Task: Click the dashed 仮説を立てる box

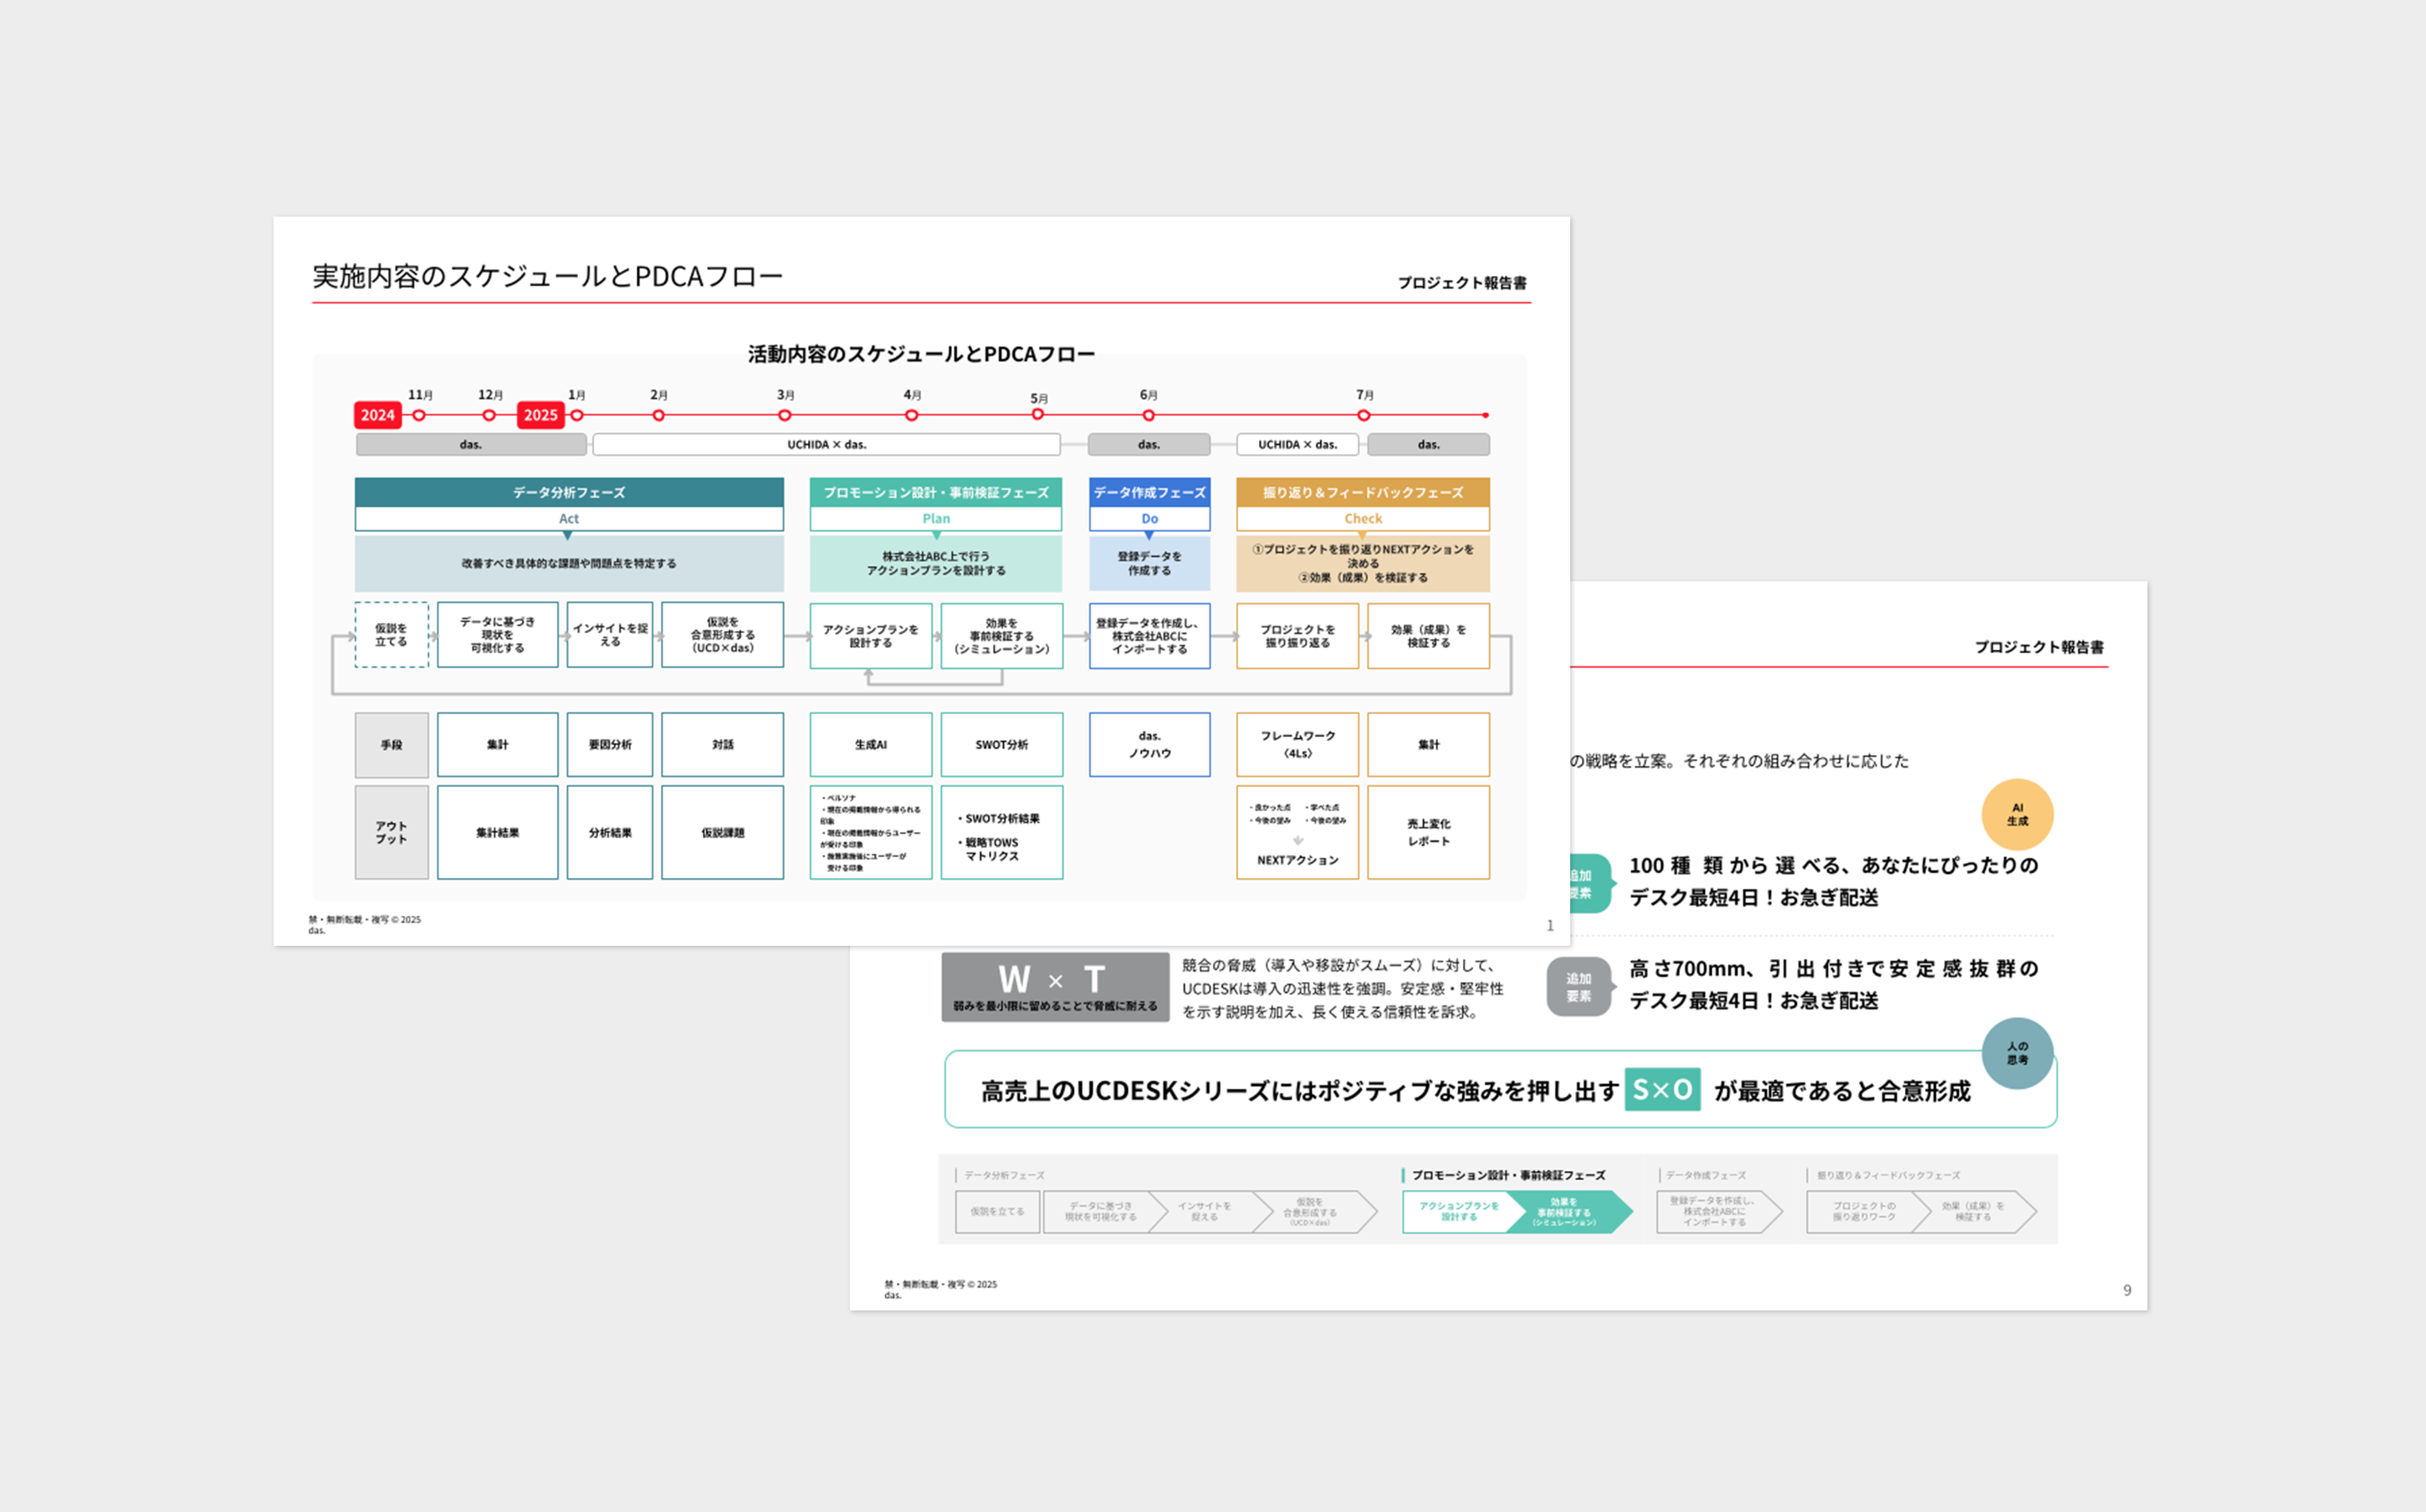Action: [x=391, y=635]
